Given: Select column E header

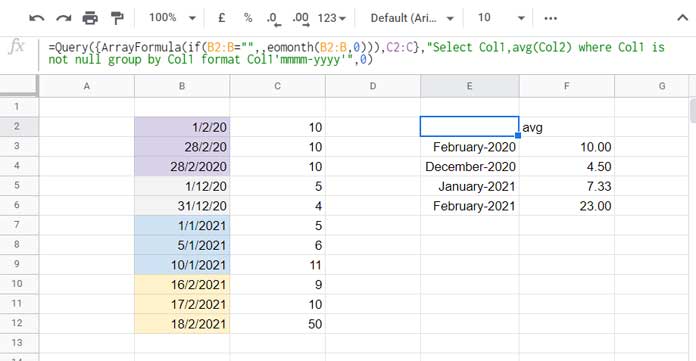Looking at the screenshot, I should tap(470, 86).
